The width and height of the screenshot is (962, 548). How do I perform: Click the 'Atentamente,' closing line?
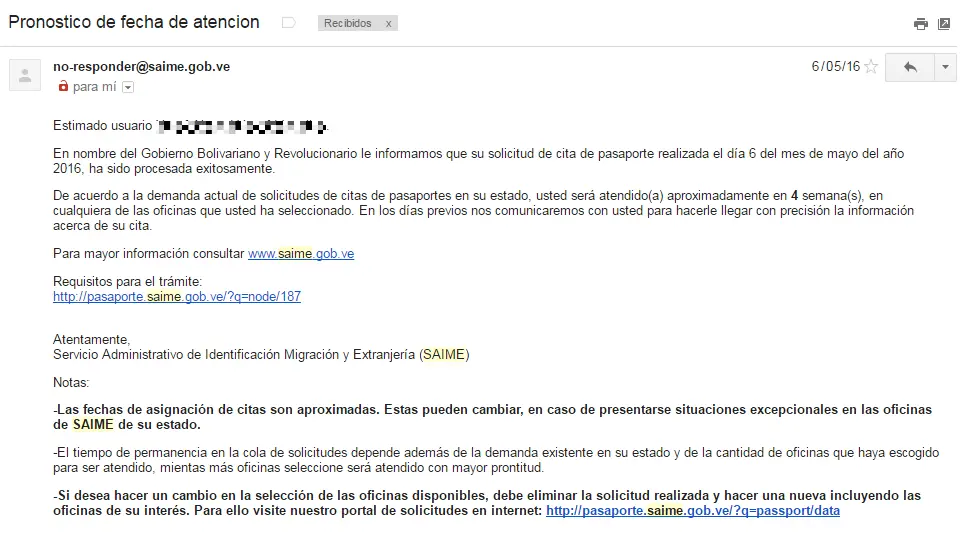pyautogui.click(x=91, y=339)
